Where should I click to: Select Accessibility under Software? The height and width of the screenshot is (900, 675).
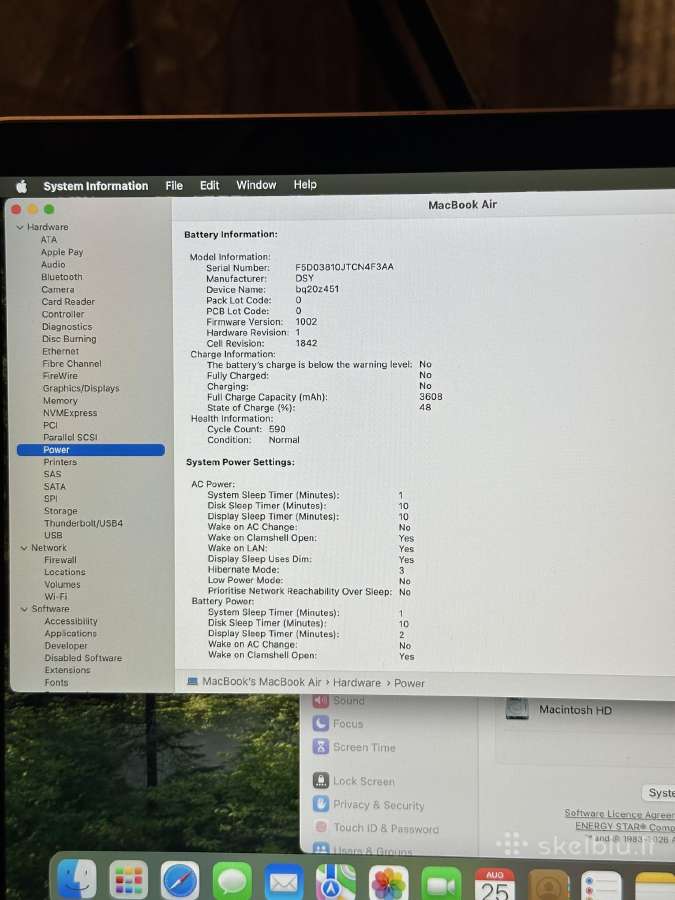[x=71, y=621]
